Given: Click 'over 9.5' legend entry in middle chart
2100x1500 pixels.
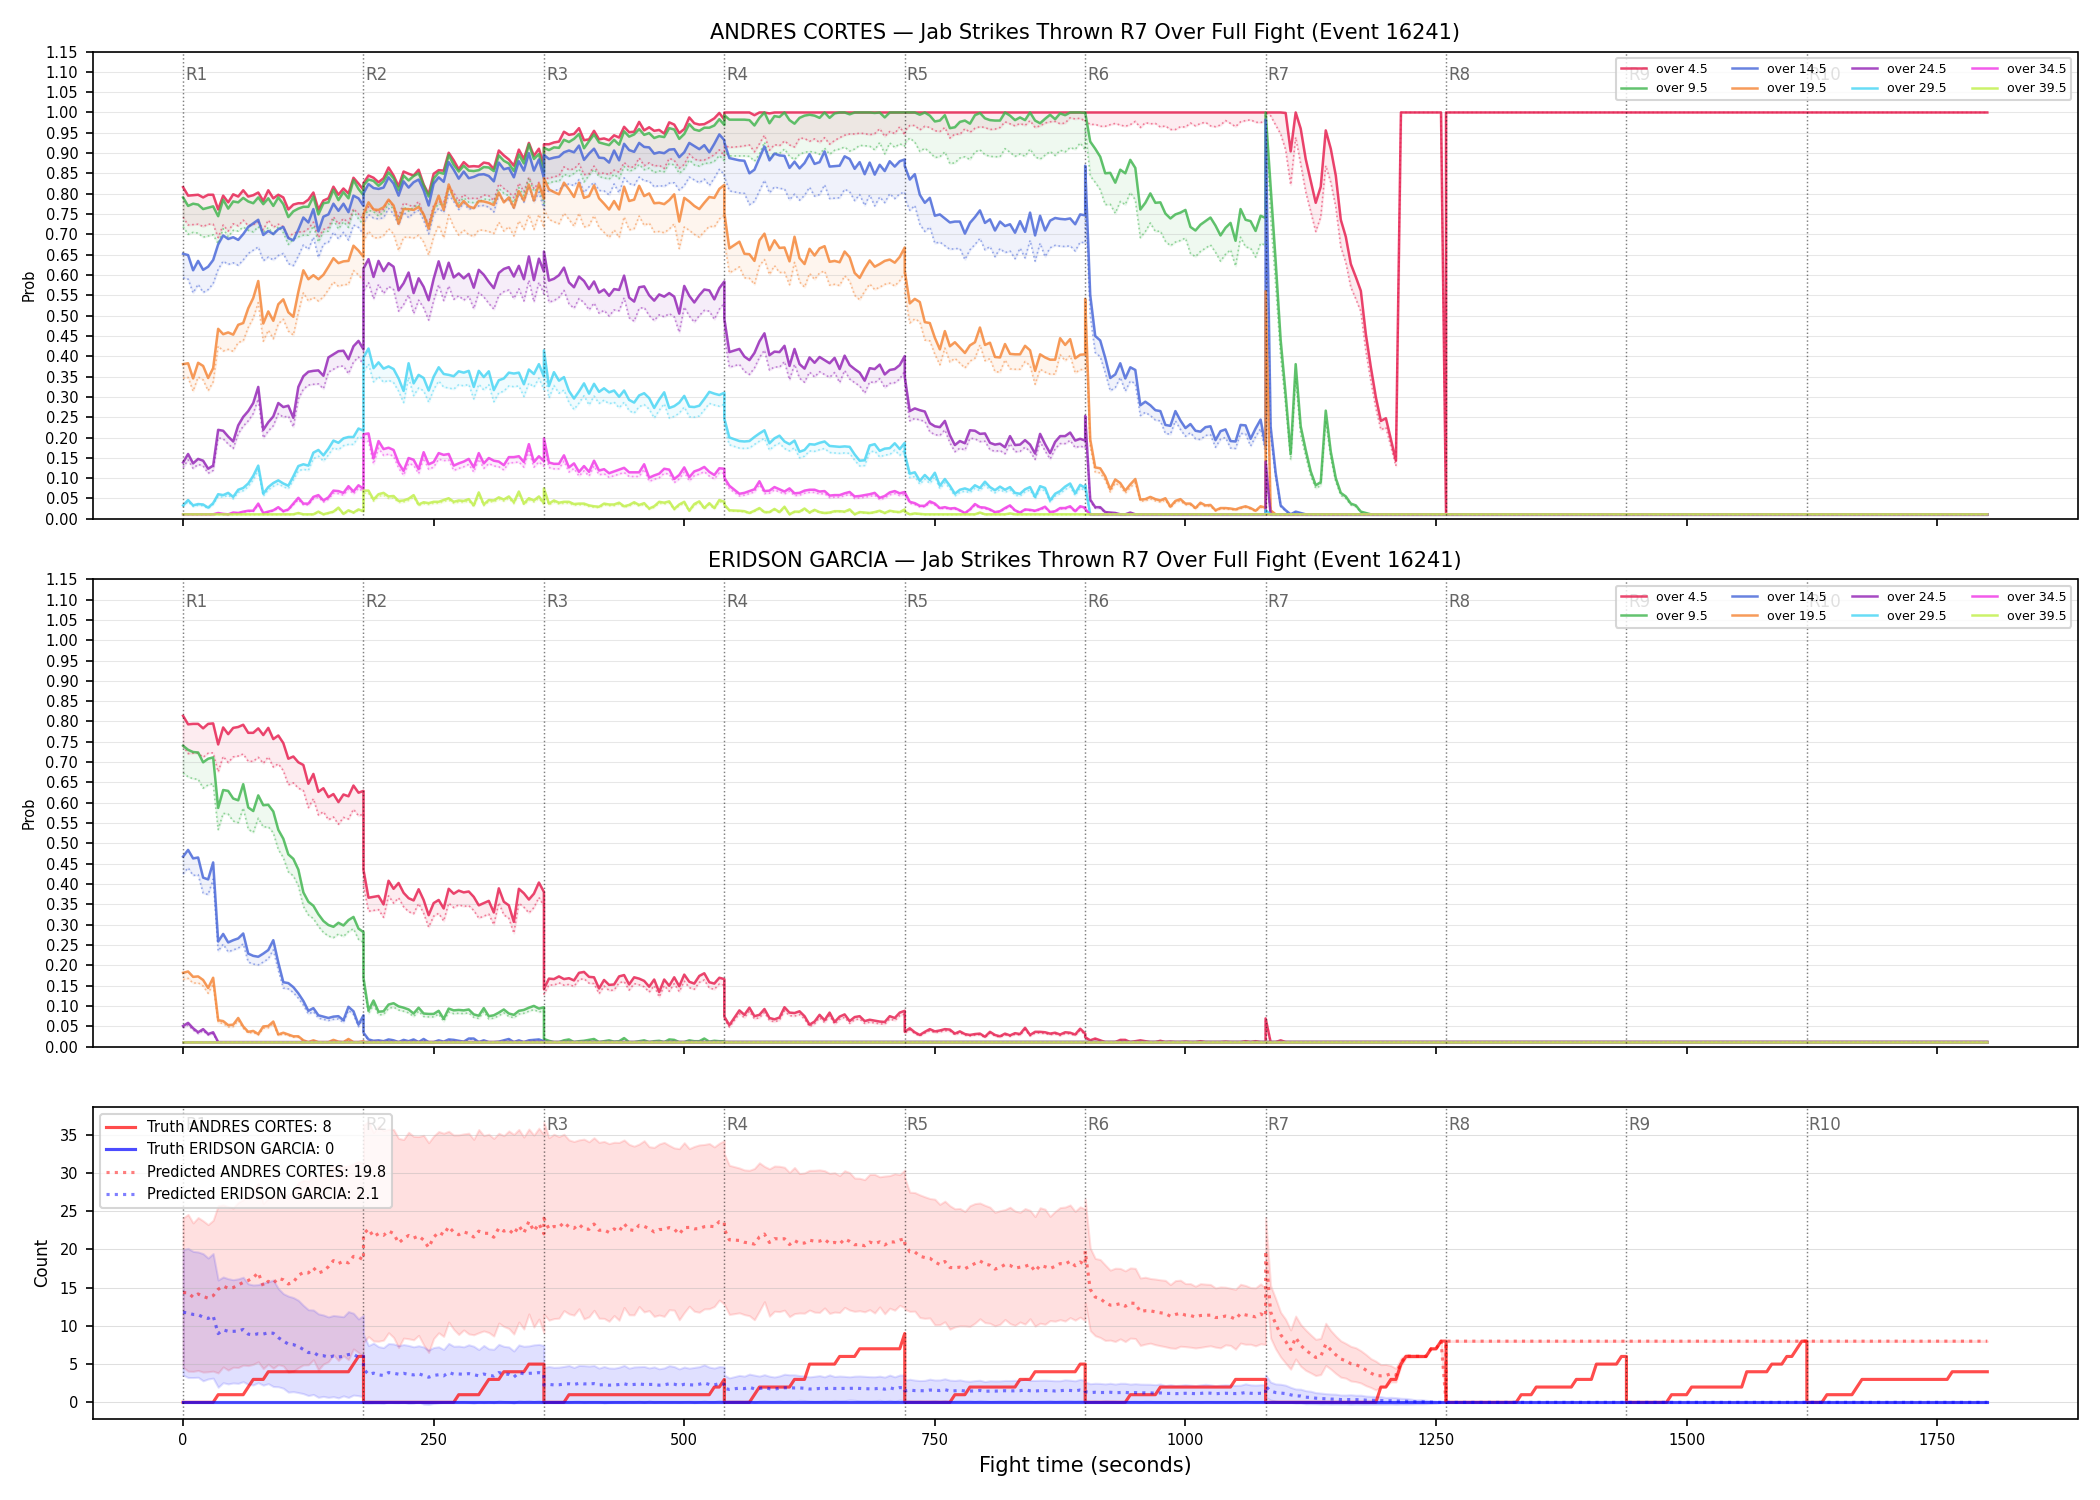Looking at the screenshot, I should point(1664,616).
